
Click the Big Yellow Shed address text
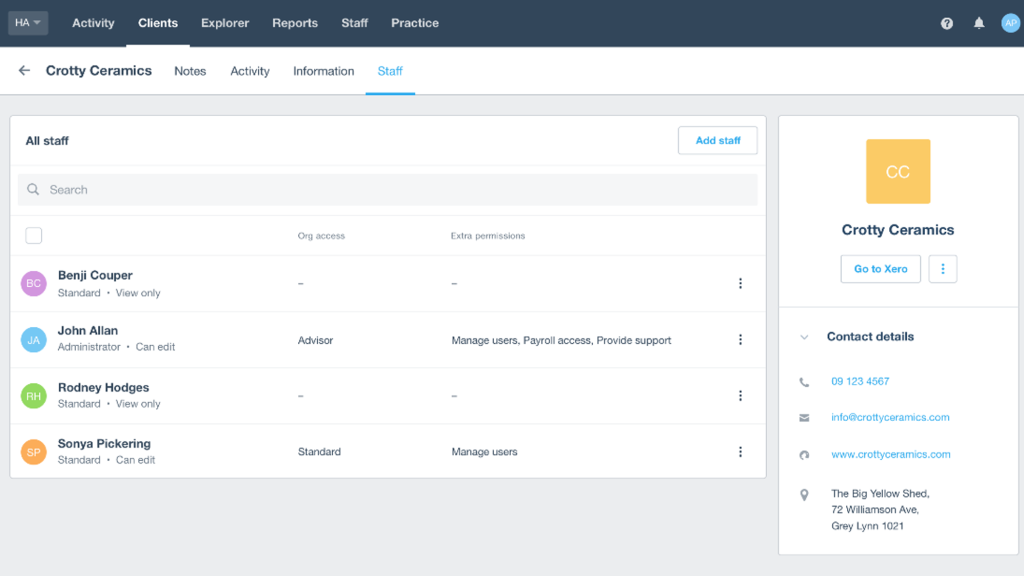880,510
